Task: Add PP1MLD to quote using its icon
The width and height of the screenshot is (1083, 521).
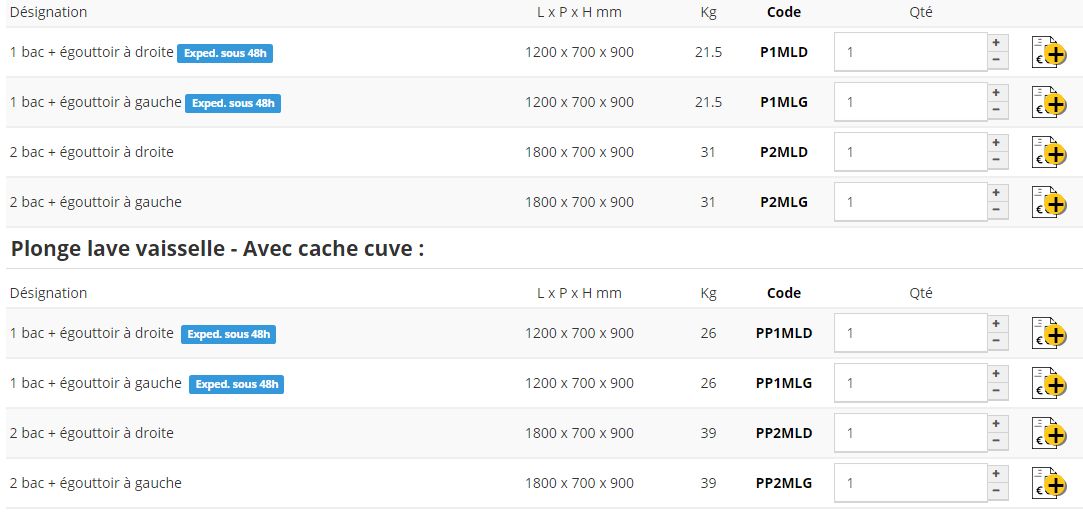Action: pos(1049,333)
